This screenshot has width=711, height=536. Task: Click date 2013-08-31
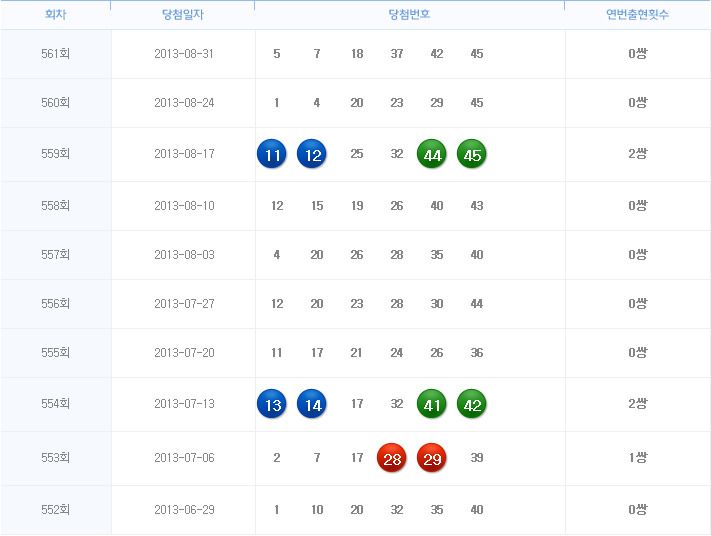(184, 54)
